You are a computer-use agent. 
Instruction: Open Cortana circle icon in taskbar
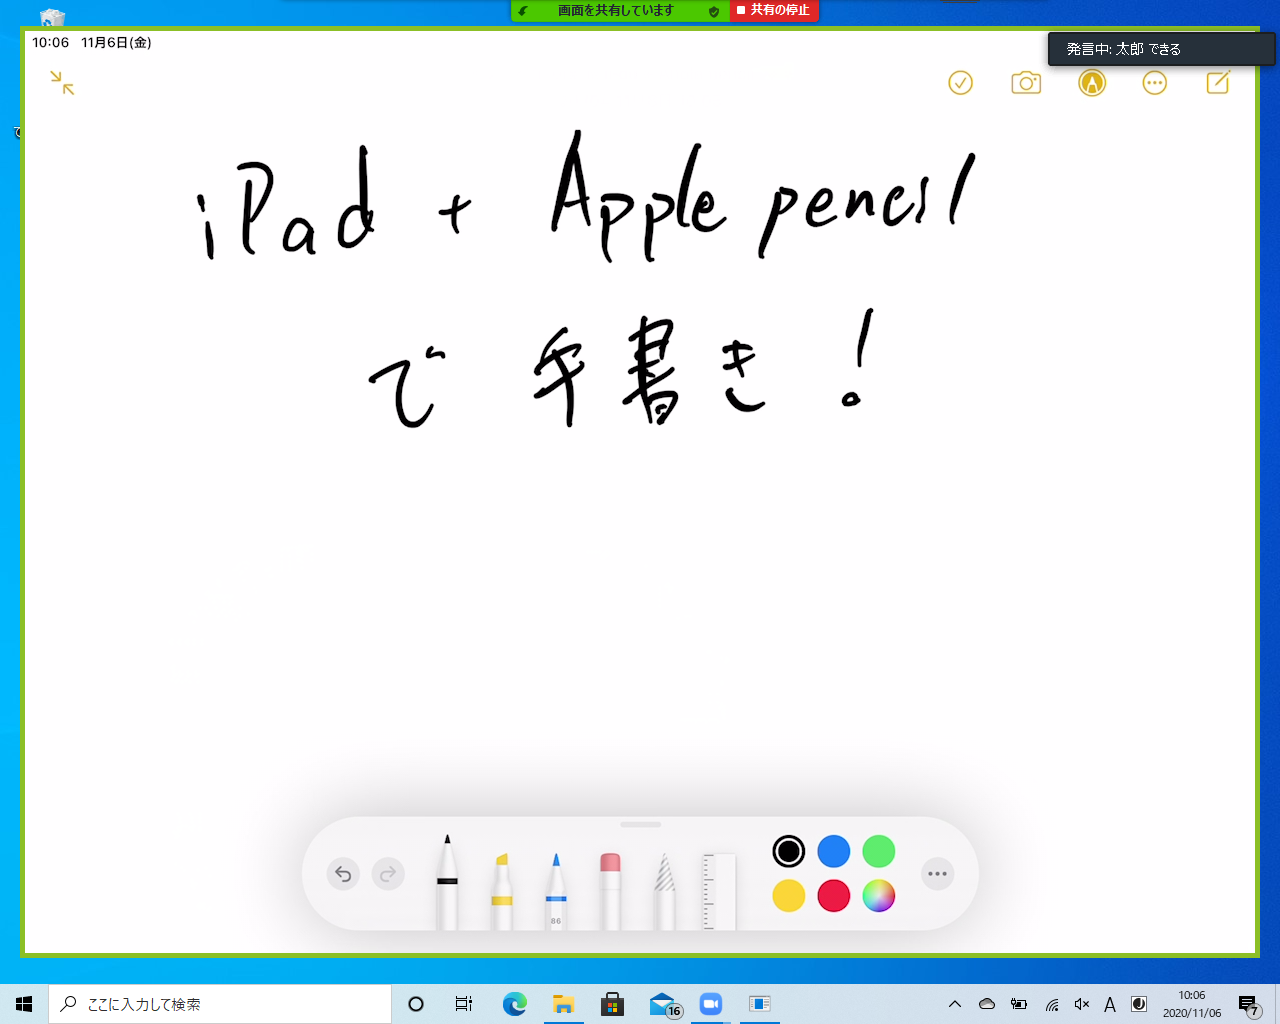coord(416,1004)
